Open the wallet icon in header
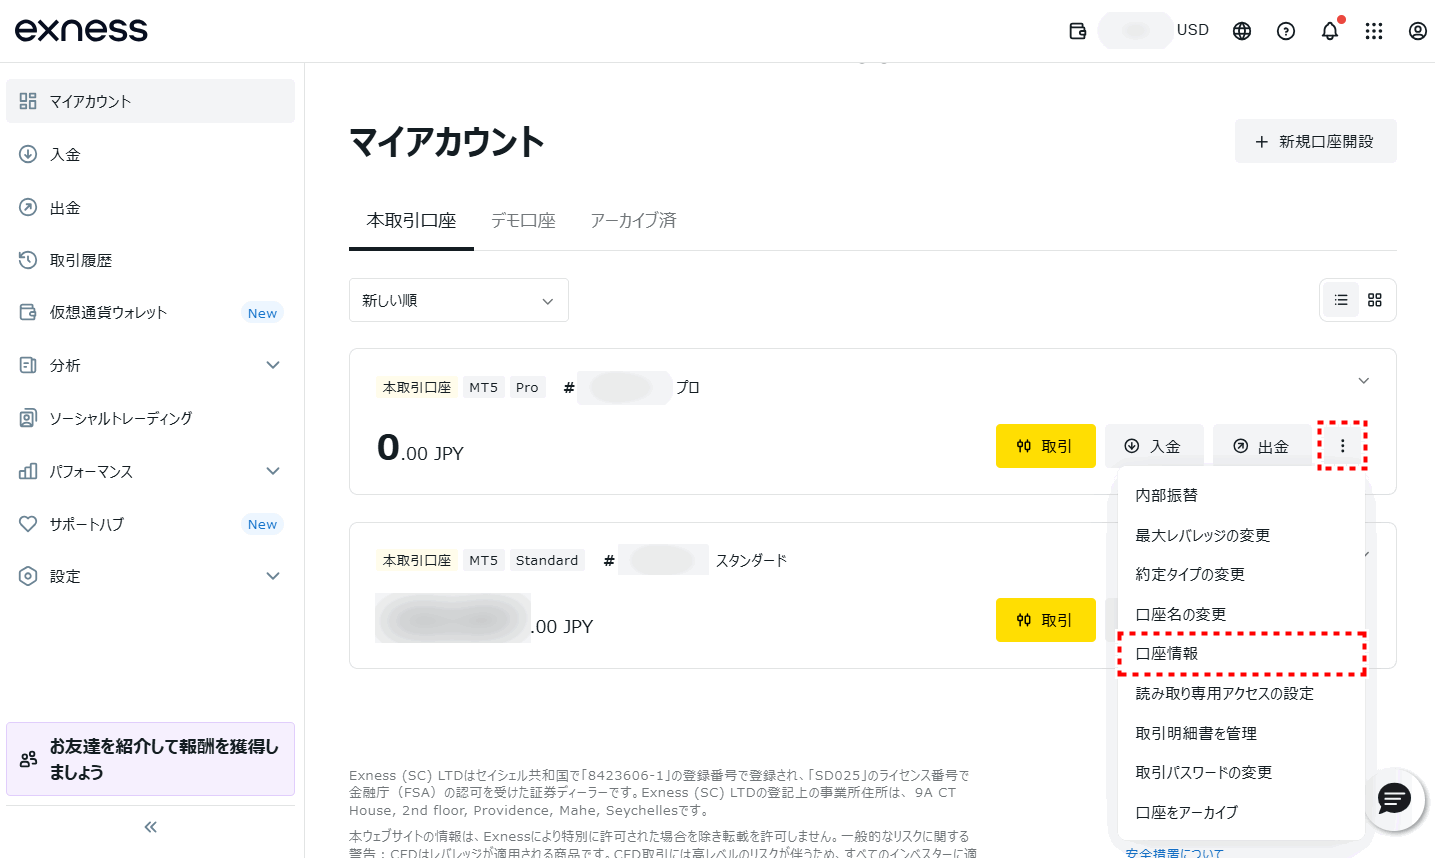1435x858 pixels. [x=1077, y=31]
